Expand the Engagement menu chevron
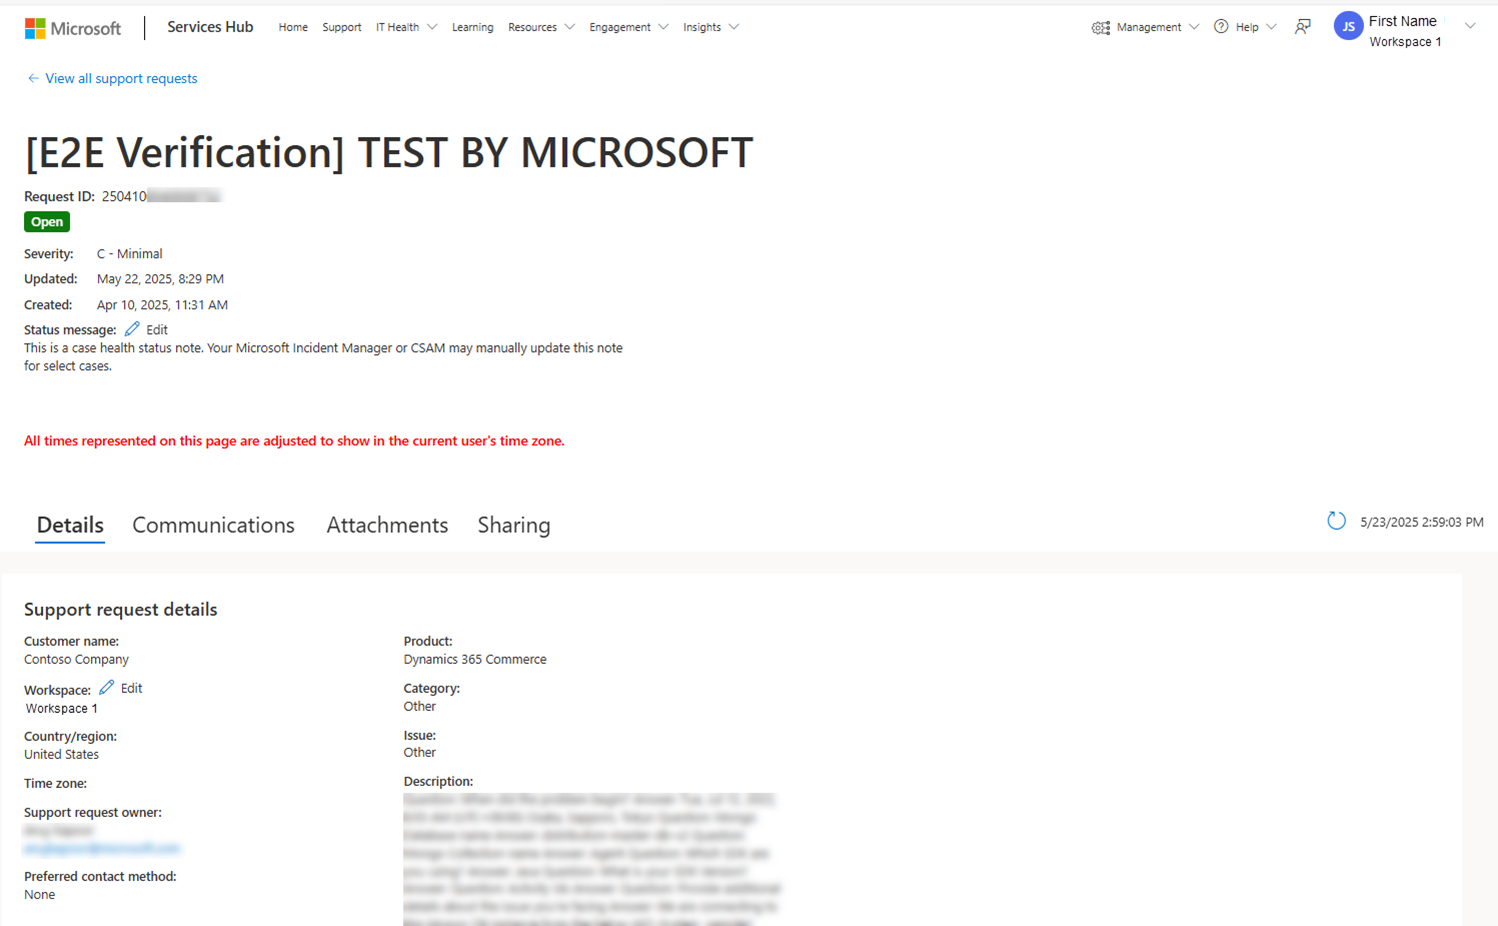This screenshot has width=1498, height=926. [663, 27]
